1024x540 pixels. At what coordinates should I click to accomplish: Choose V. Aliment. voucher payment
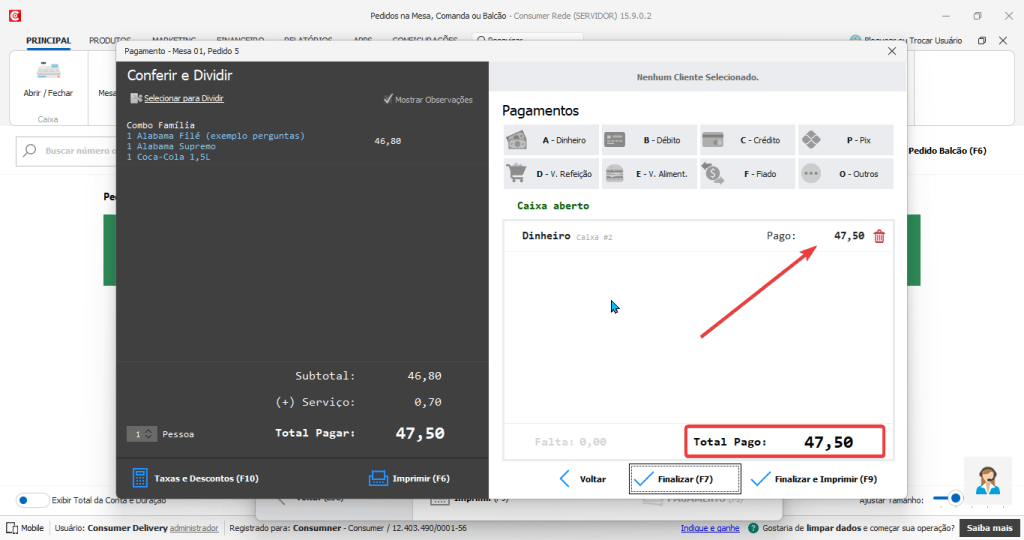(648, 174)
